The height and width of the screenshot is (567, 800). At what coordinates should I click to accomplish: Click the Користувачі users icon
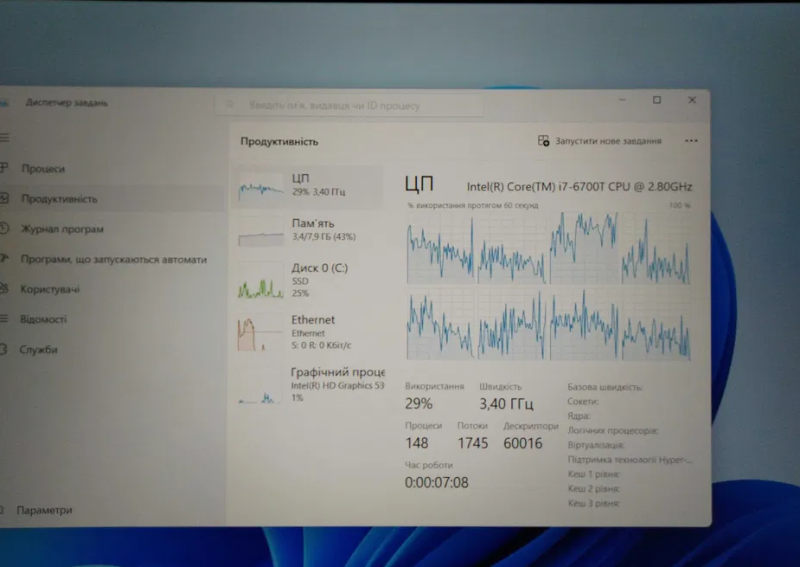click(x=5, y=289)
